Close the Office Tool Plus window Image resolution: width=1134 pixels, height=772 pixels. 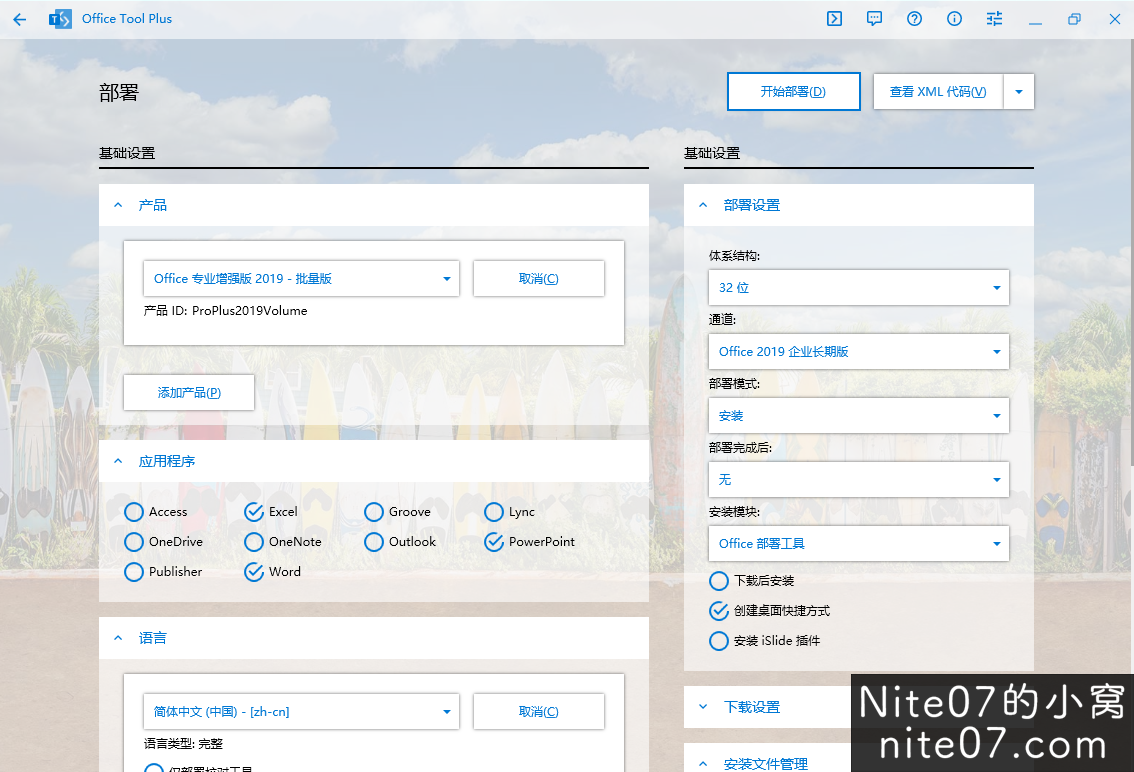tap(1114, 20)
